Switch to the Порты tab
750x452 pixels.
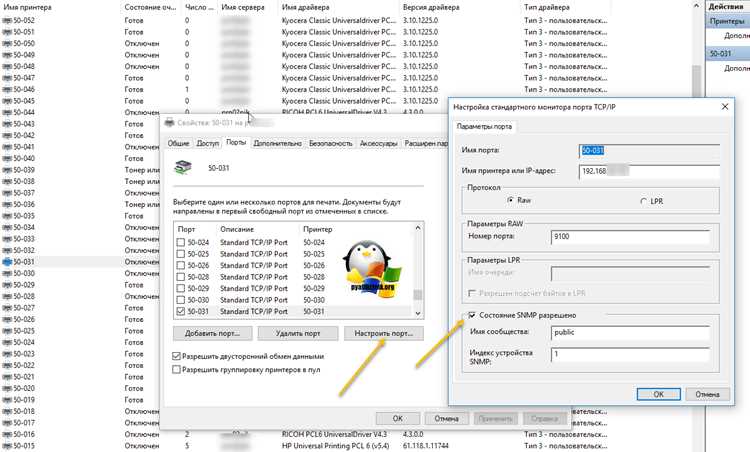(x=236, y=142)
